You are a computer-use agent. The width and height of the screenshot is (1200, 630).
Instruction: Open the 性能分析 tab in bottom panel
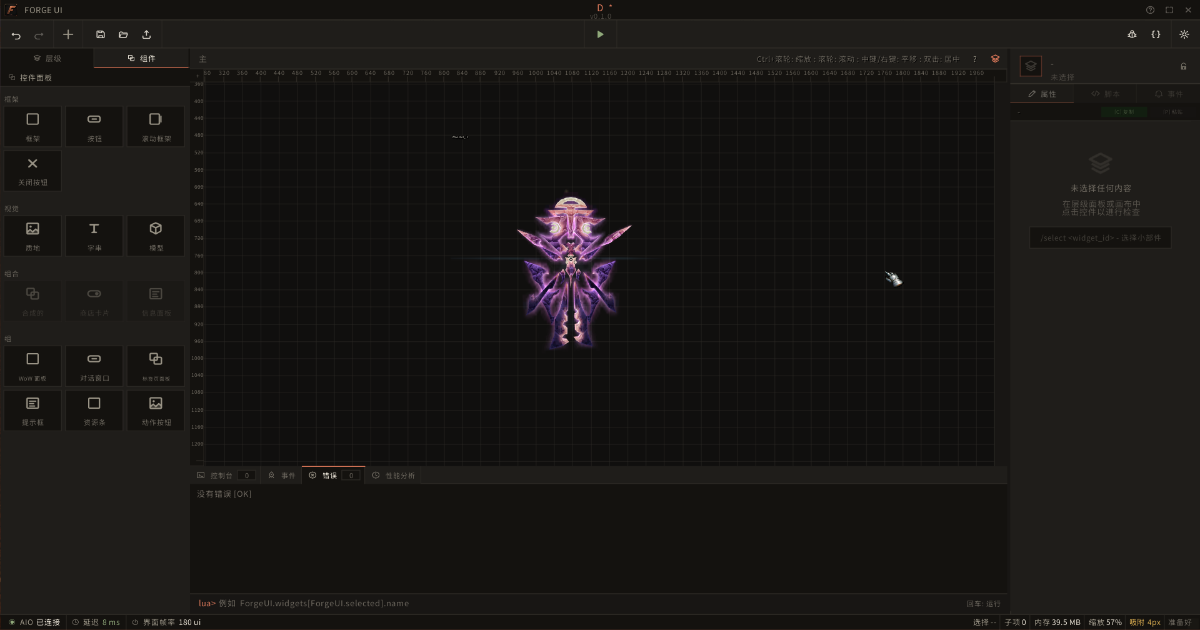coord(393,475)
